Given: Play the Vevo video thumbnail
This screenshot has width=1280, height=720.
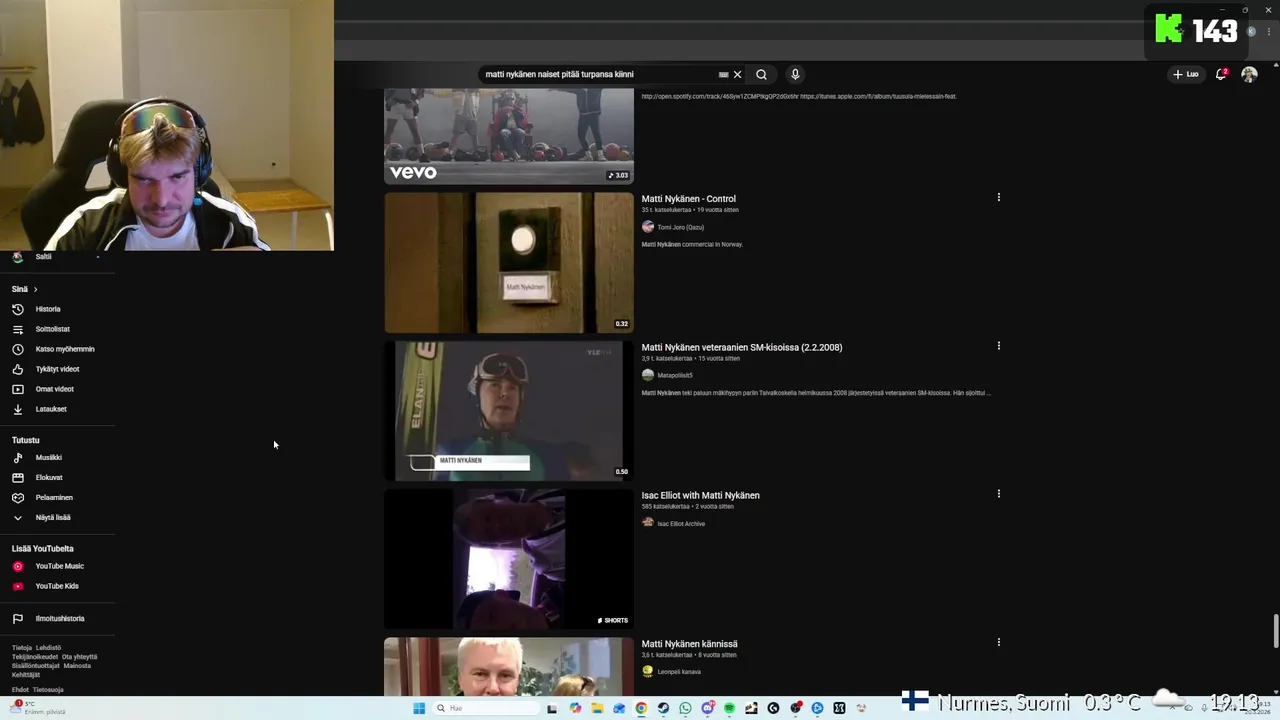Looking at the screenshot, I should click(x=509, y=136).
